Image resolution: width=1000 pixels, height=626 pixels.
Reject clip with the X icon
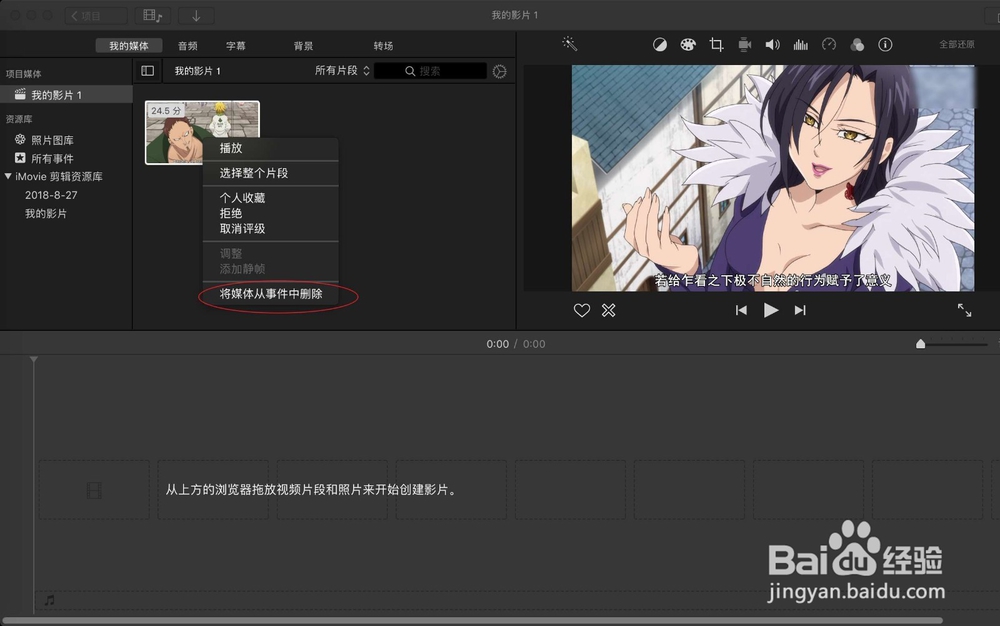tap(608, 310)
